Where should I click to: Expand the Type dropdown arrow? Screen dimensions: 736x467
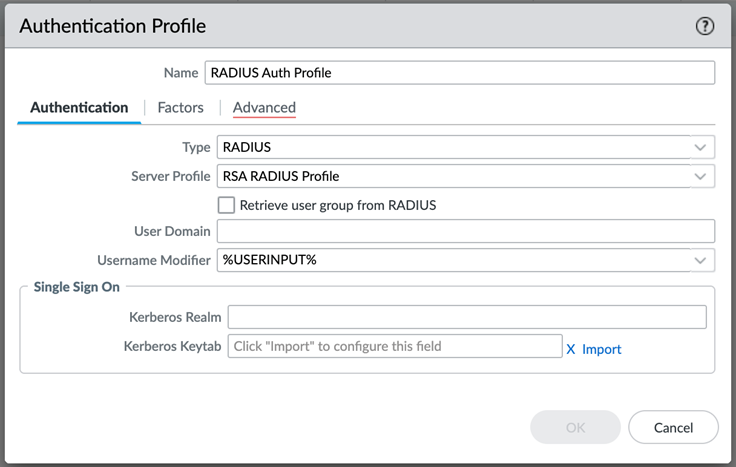point(700,147)
